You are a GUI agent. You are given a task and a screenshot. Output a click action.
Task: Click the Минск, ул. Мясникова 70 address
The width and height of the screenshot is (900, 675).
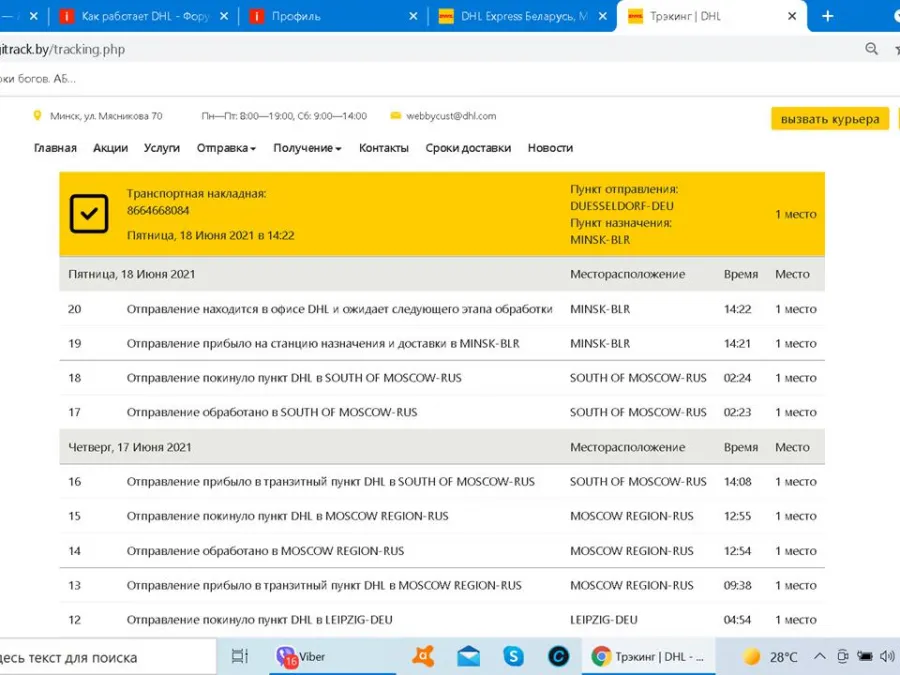point(106,116)
